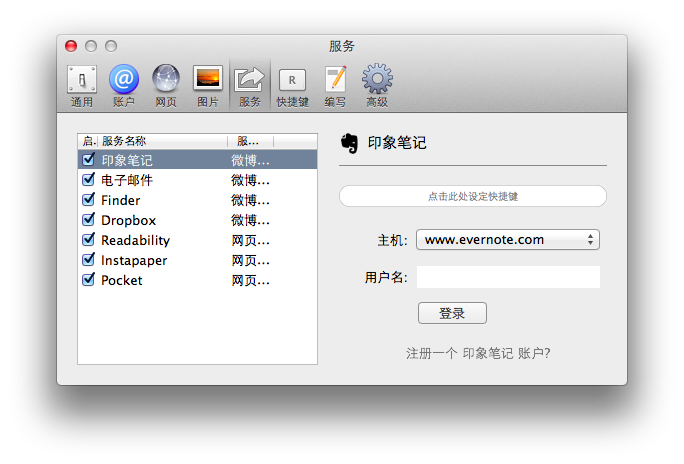
Task: Select the Readability row name
Action: tap(136, 240)
